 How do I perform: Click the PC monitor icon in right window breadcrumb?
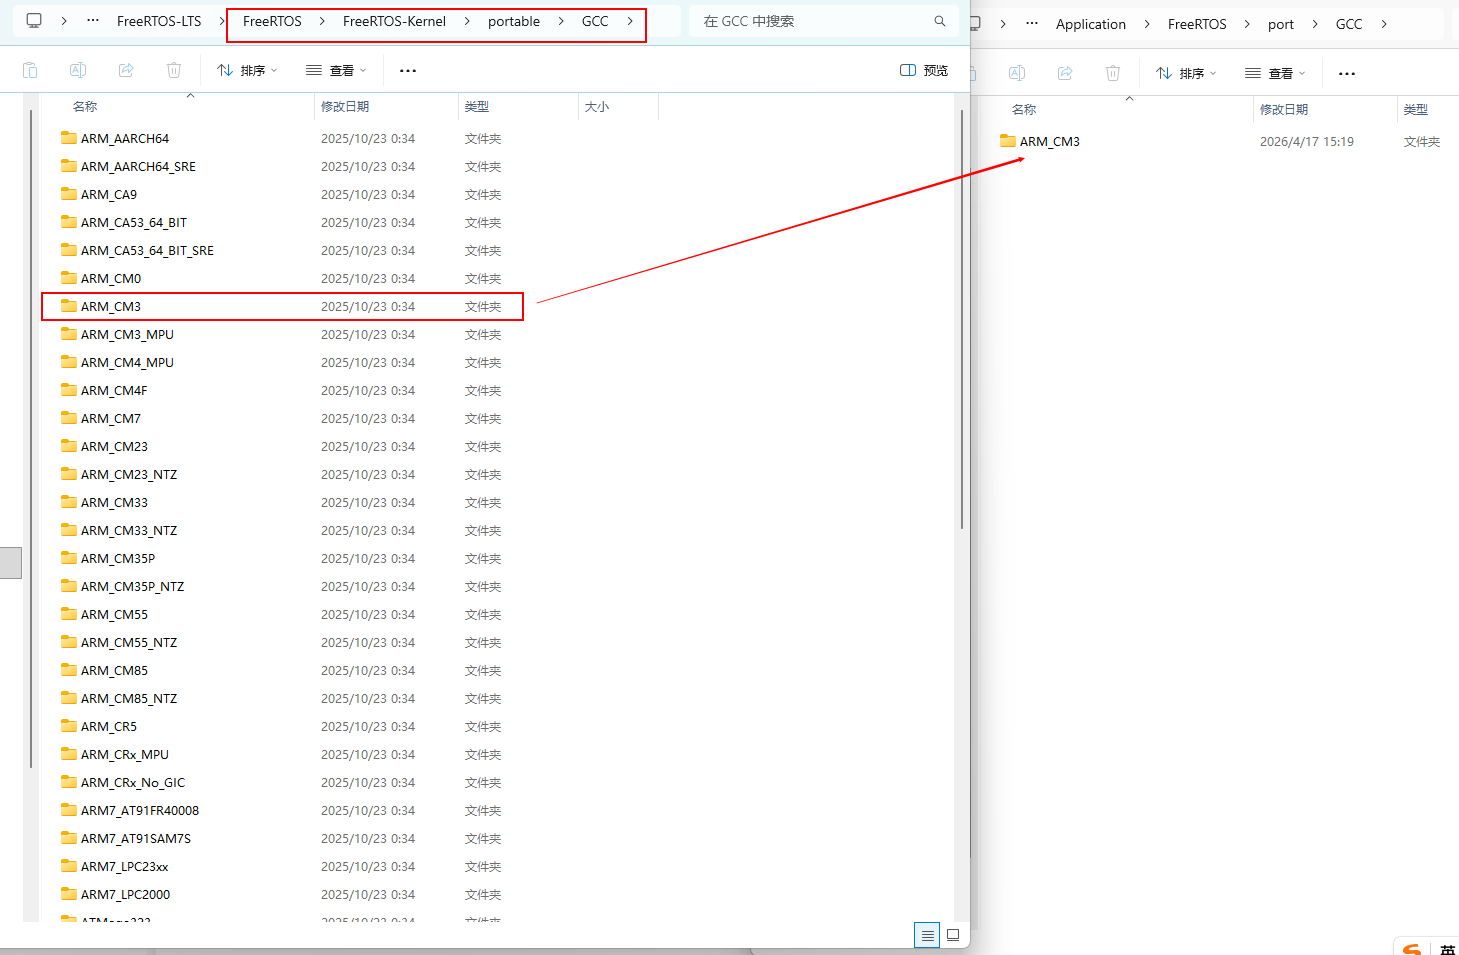click(975, 23)
